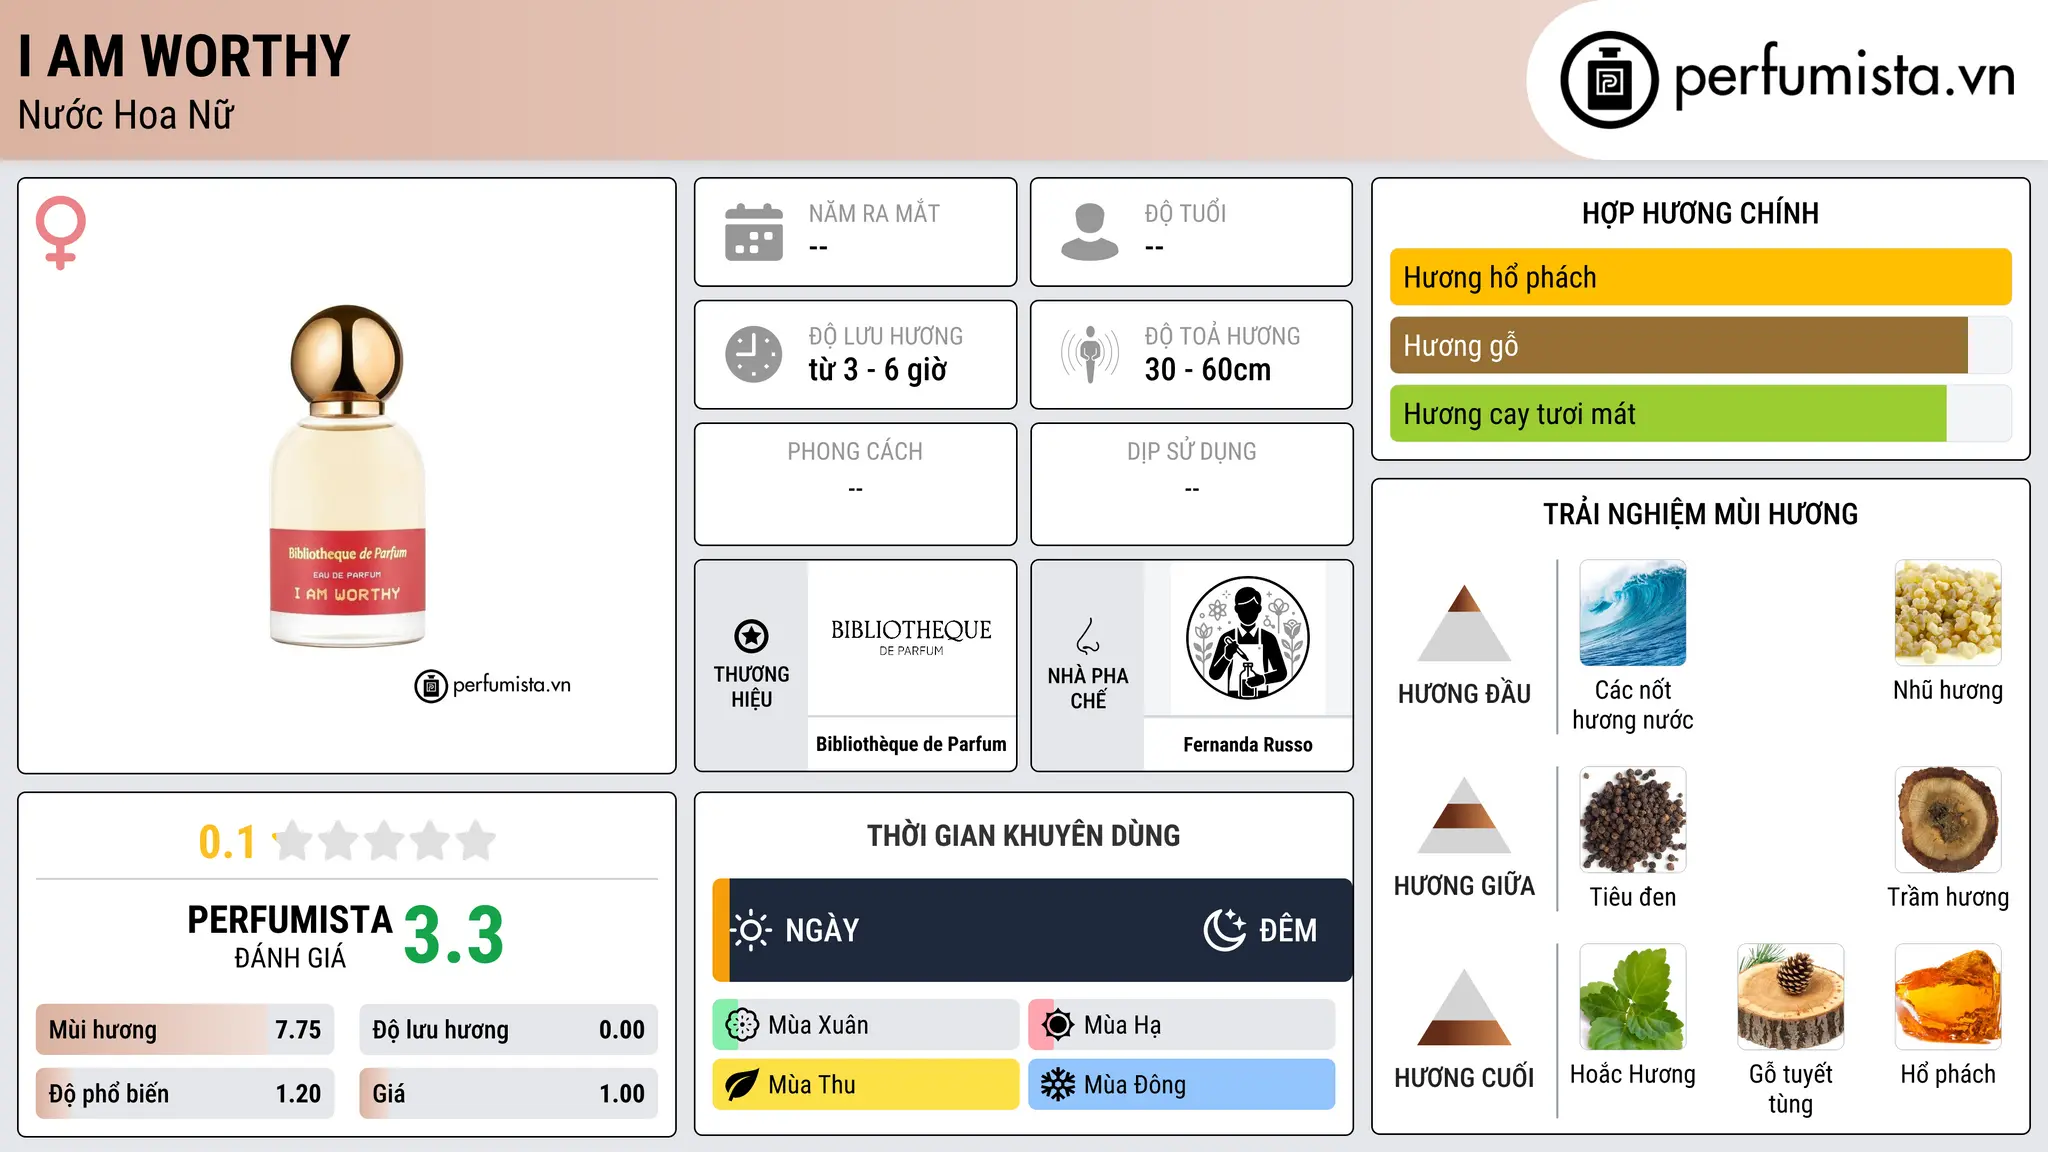Click the Độ lưu hương 0.00 rating bar
Screen dimensions: 2048x1152
pyautogui.click(x=509, y=1030)
